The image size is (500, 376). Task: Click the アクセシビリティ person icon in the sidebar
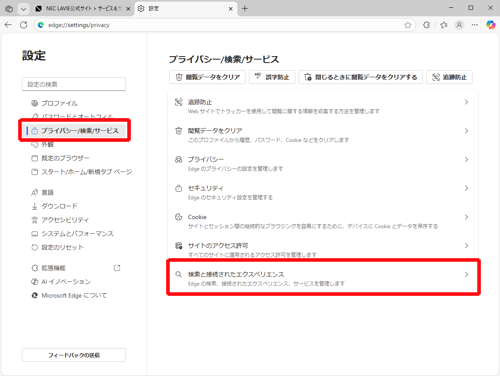[34, 220]
